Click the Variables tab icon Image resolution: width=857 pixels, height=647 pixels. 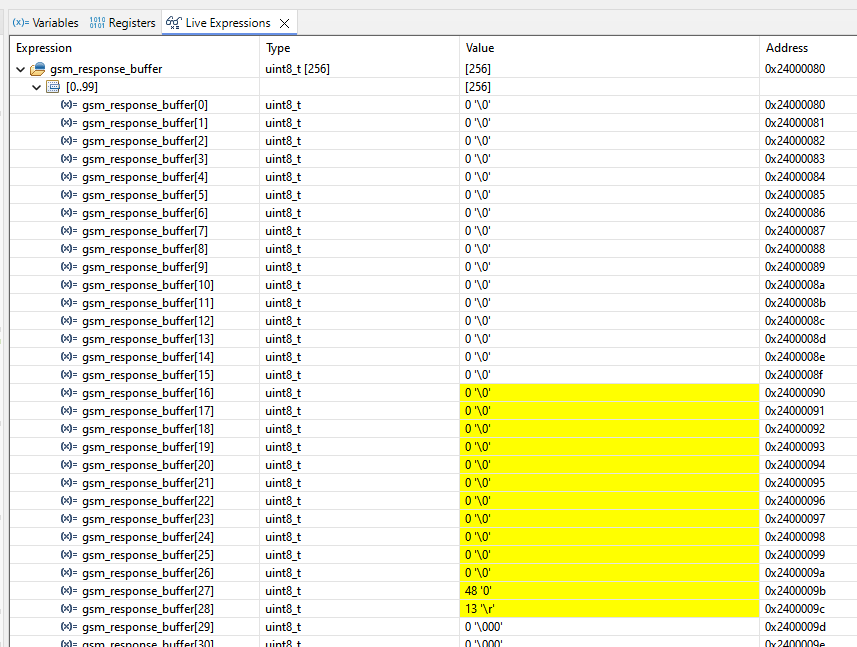pyautogui.click(x=21, y=23)
